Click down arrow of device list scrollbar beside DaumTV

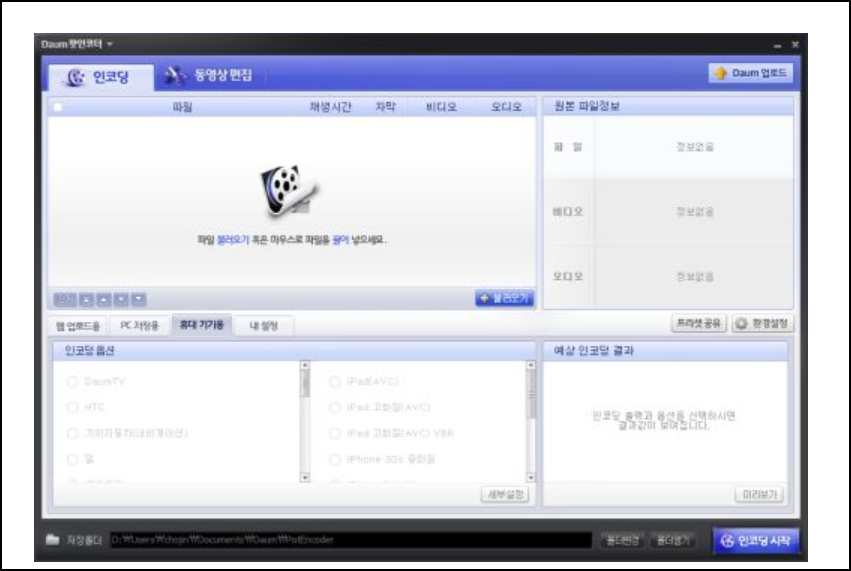pos(304,478)
